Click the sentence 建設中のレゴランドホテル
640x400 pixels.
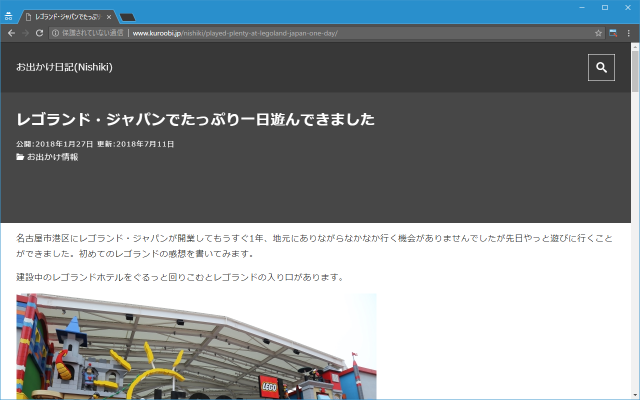[x=180, y=277]
